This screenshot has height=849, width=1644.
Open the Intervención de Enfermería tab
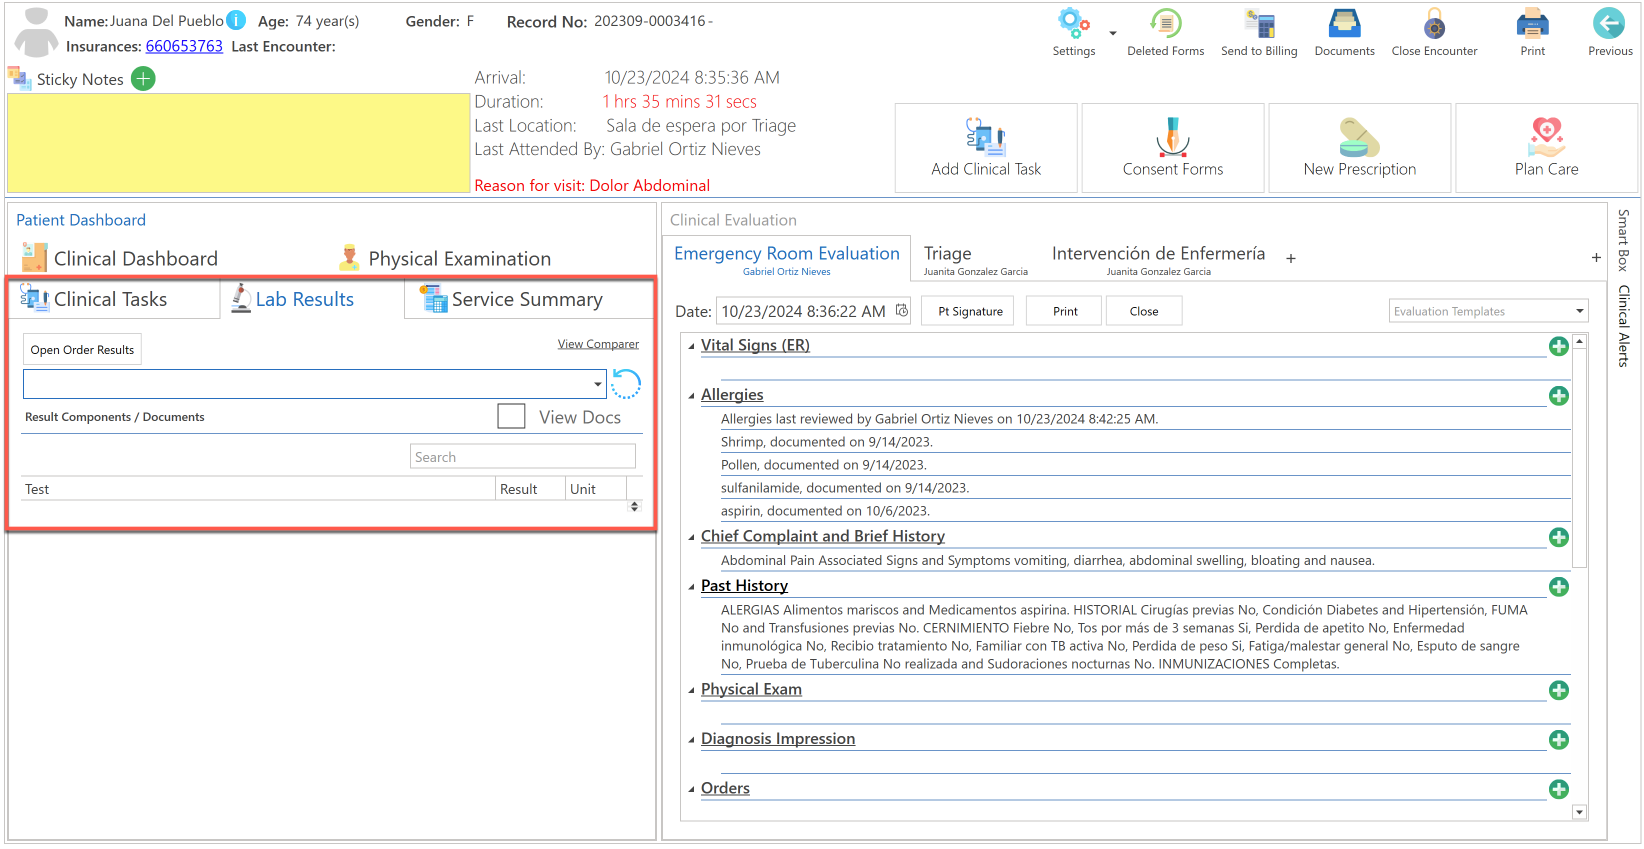point(1158,259)
